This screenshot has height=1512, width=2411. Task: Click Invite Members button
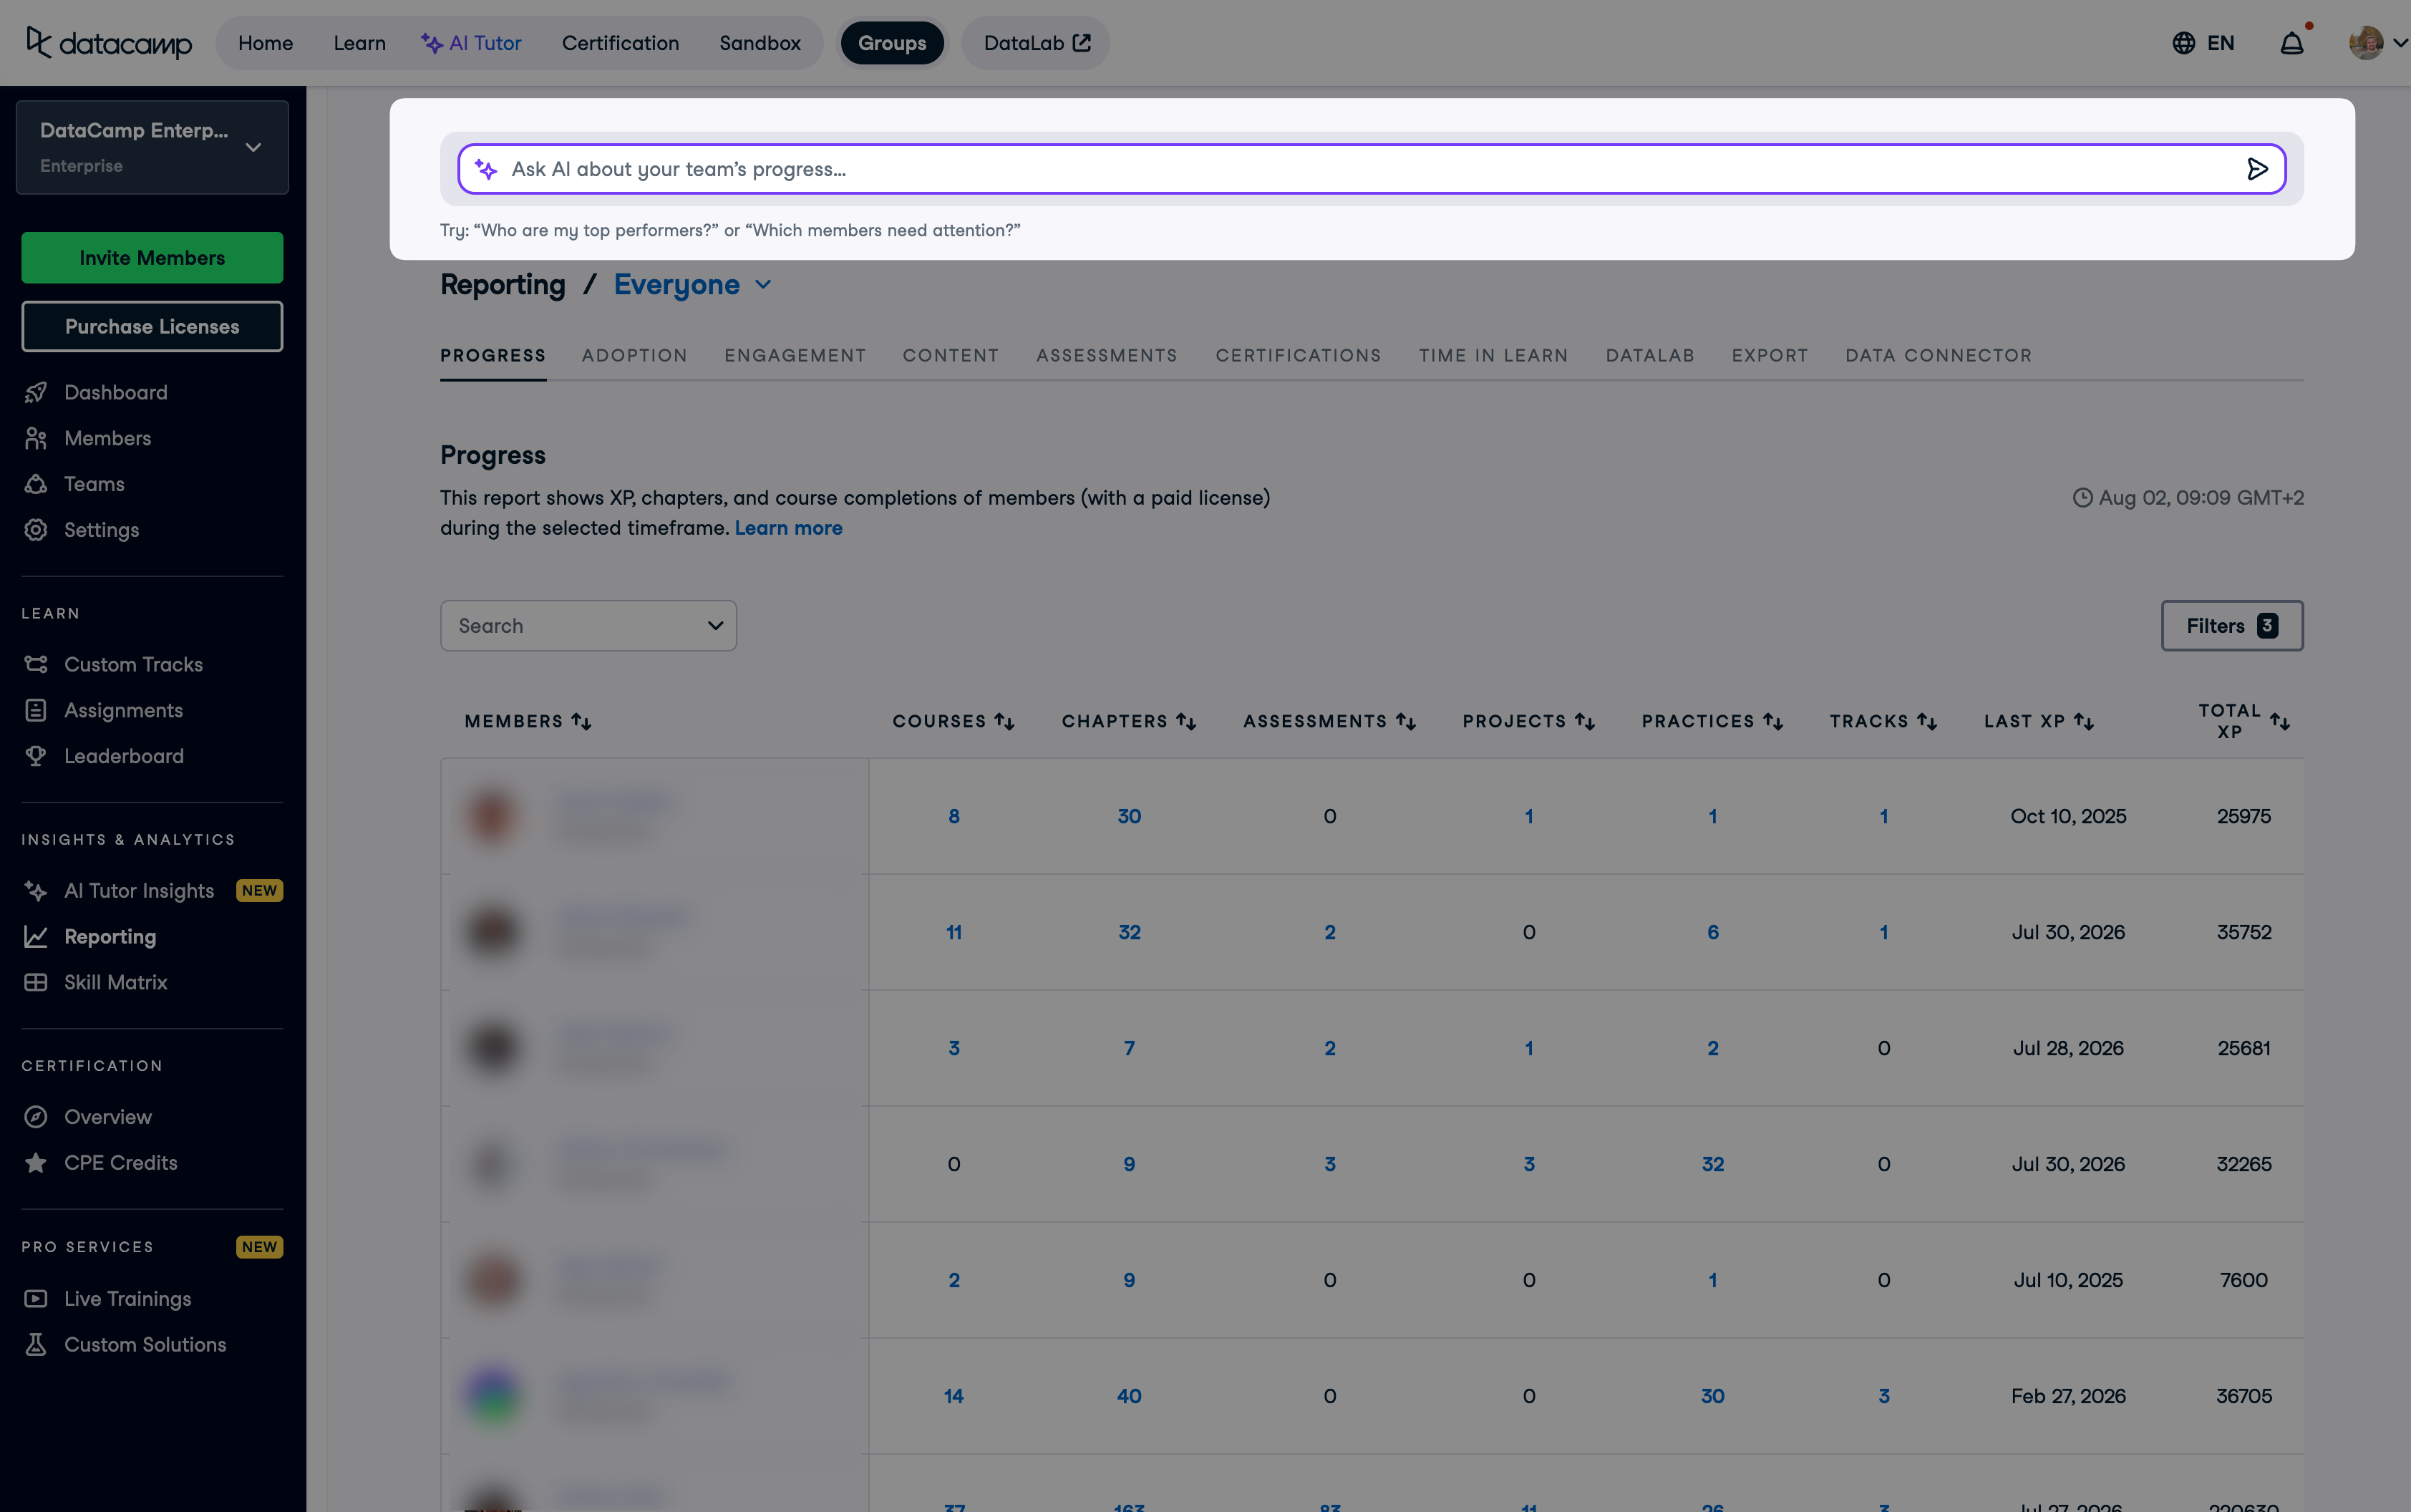coord(152,258)
